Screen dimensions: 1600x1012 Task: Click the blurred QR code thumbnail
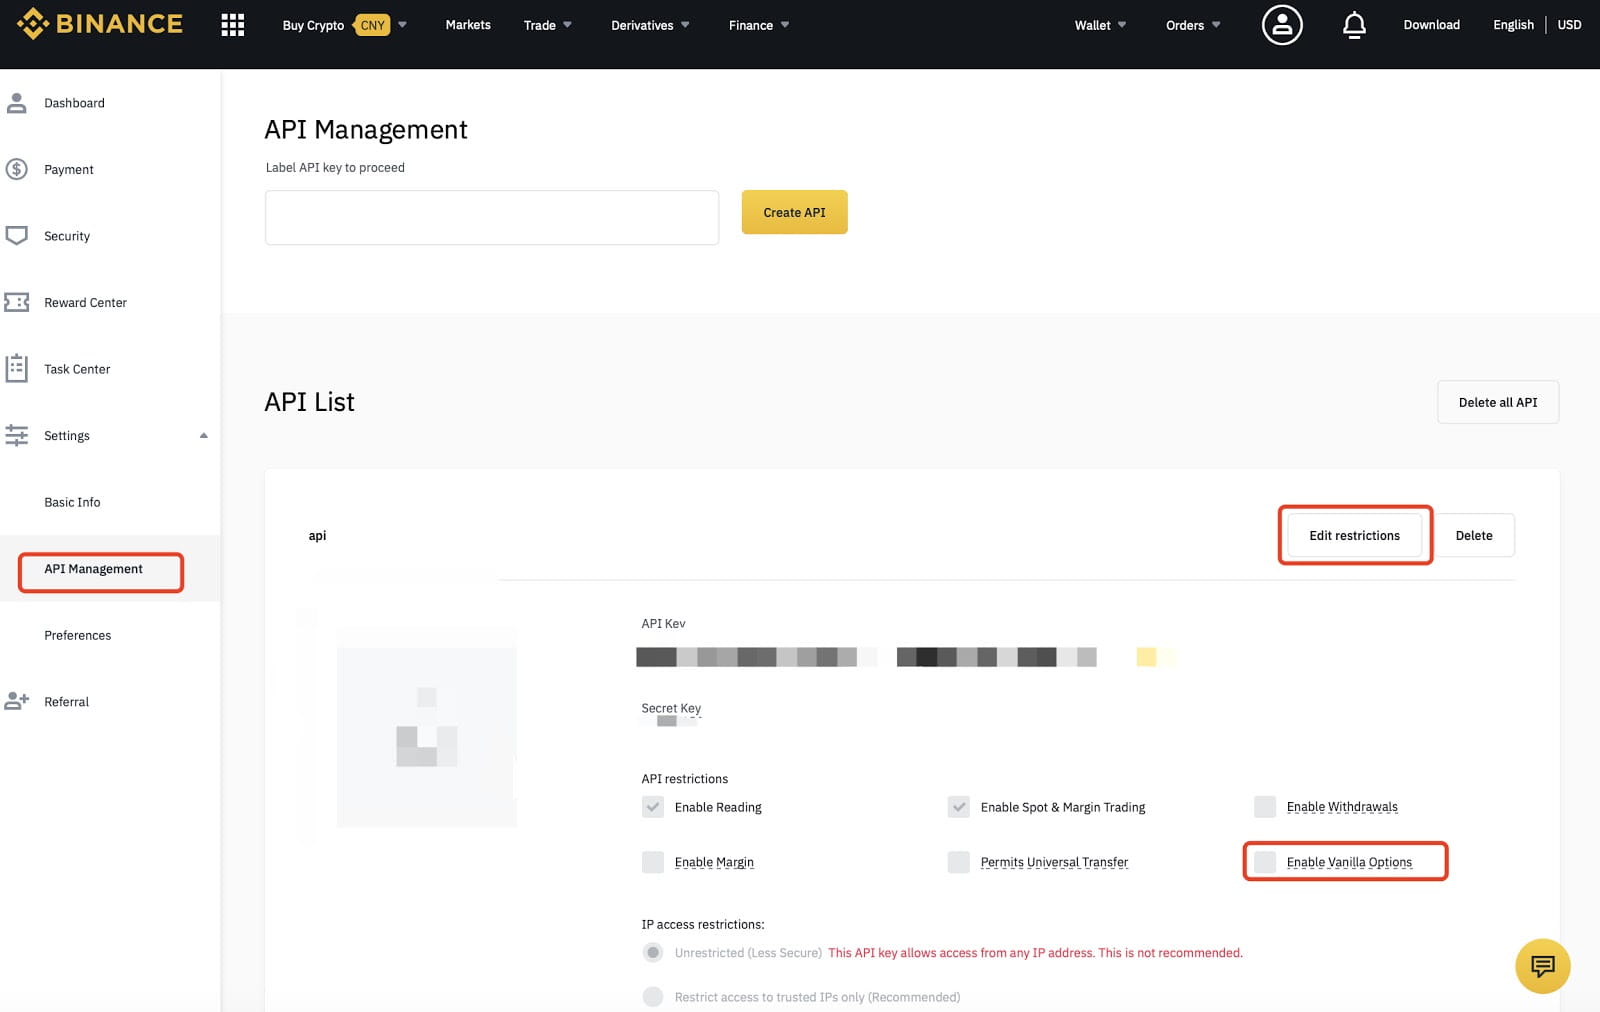point(426,737)
